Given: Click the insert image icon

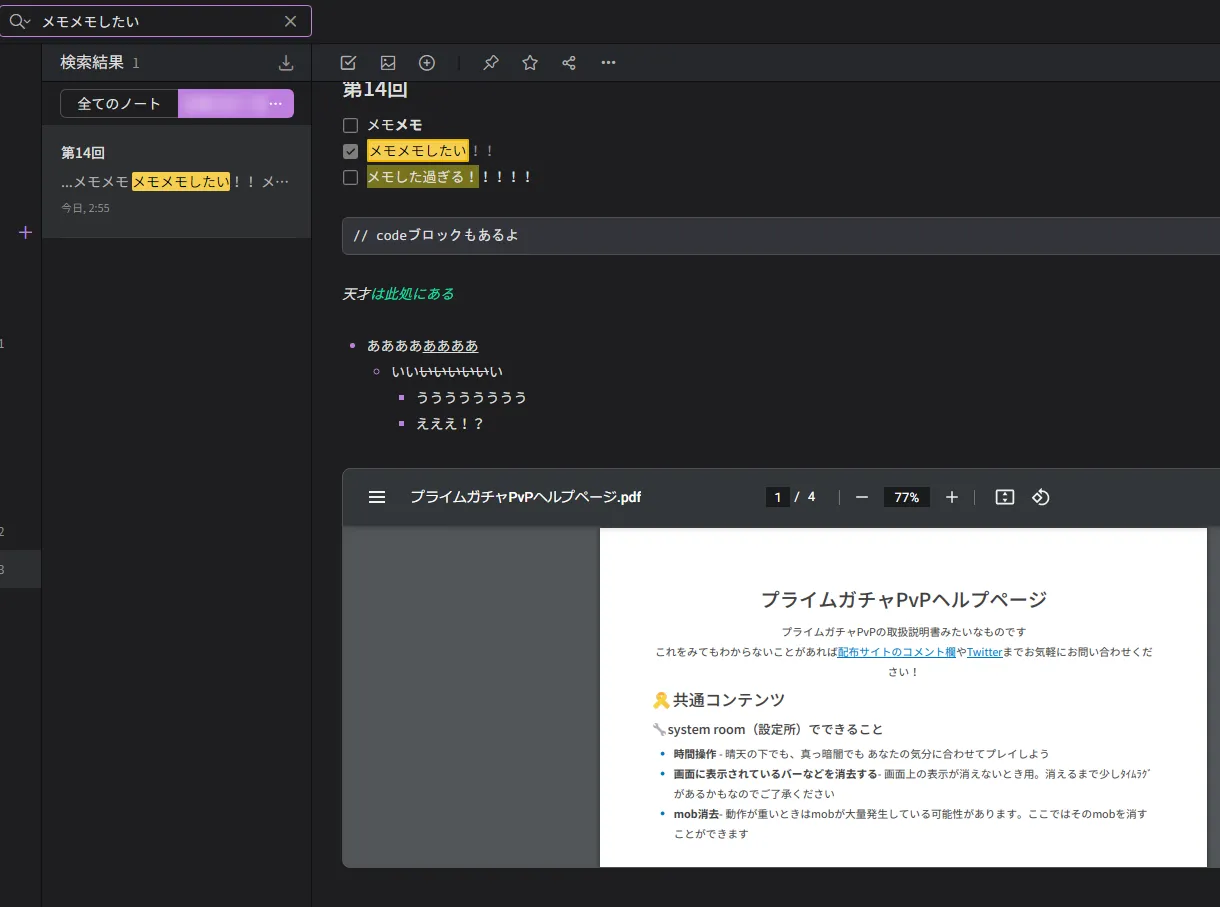Looking at the screenshot, I should (x=388, y=63).
